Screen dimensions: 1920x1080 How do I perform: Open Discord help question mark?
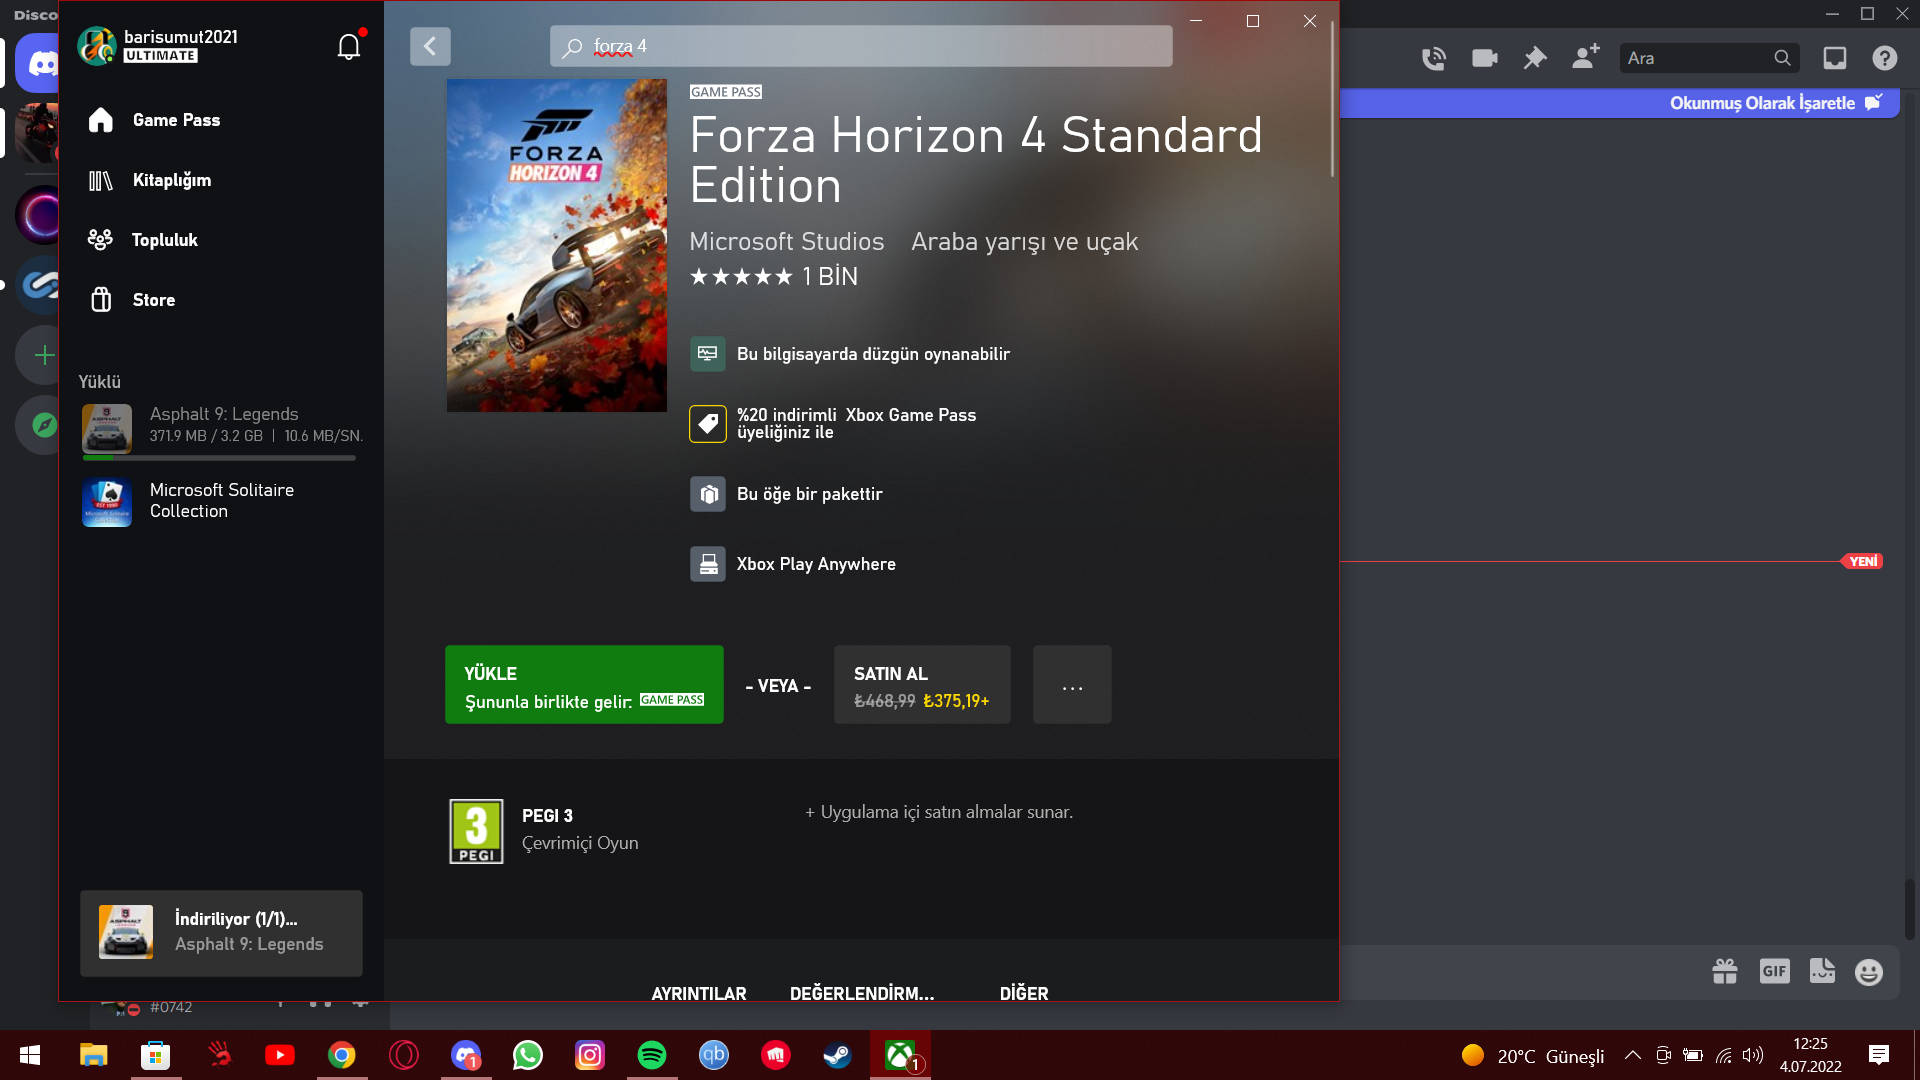1885,58
